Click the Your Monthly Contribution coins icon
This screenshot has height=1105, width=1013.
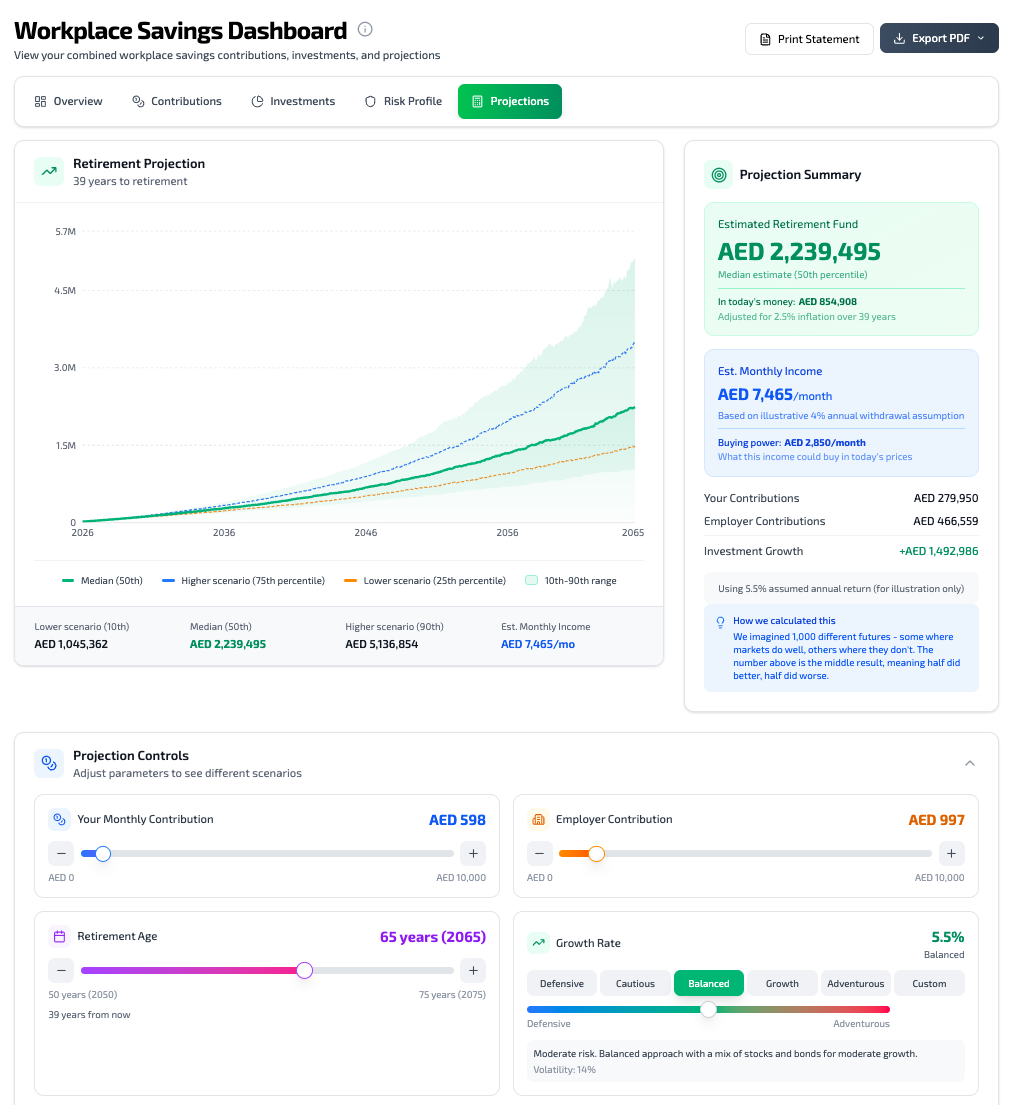pyautogui.click(x=59, y=820)
